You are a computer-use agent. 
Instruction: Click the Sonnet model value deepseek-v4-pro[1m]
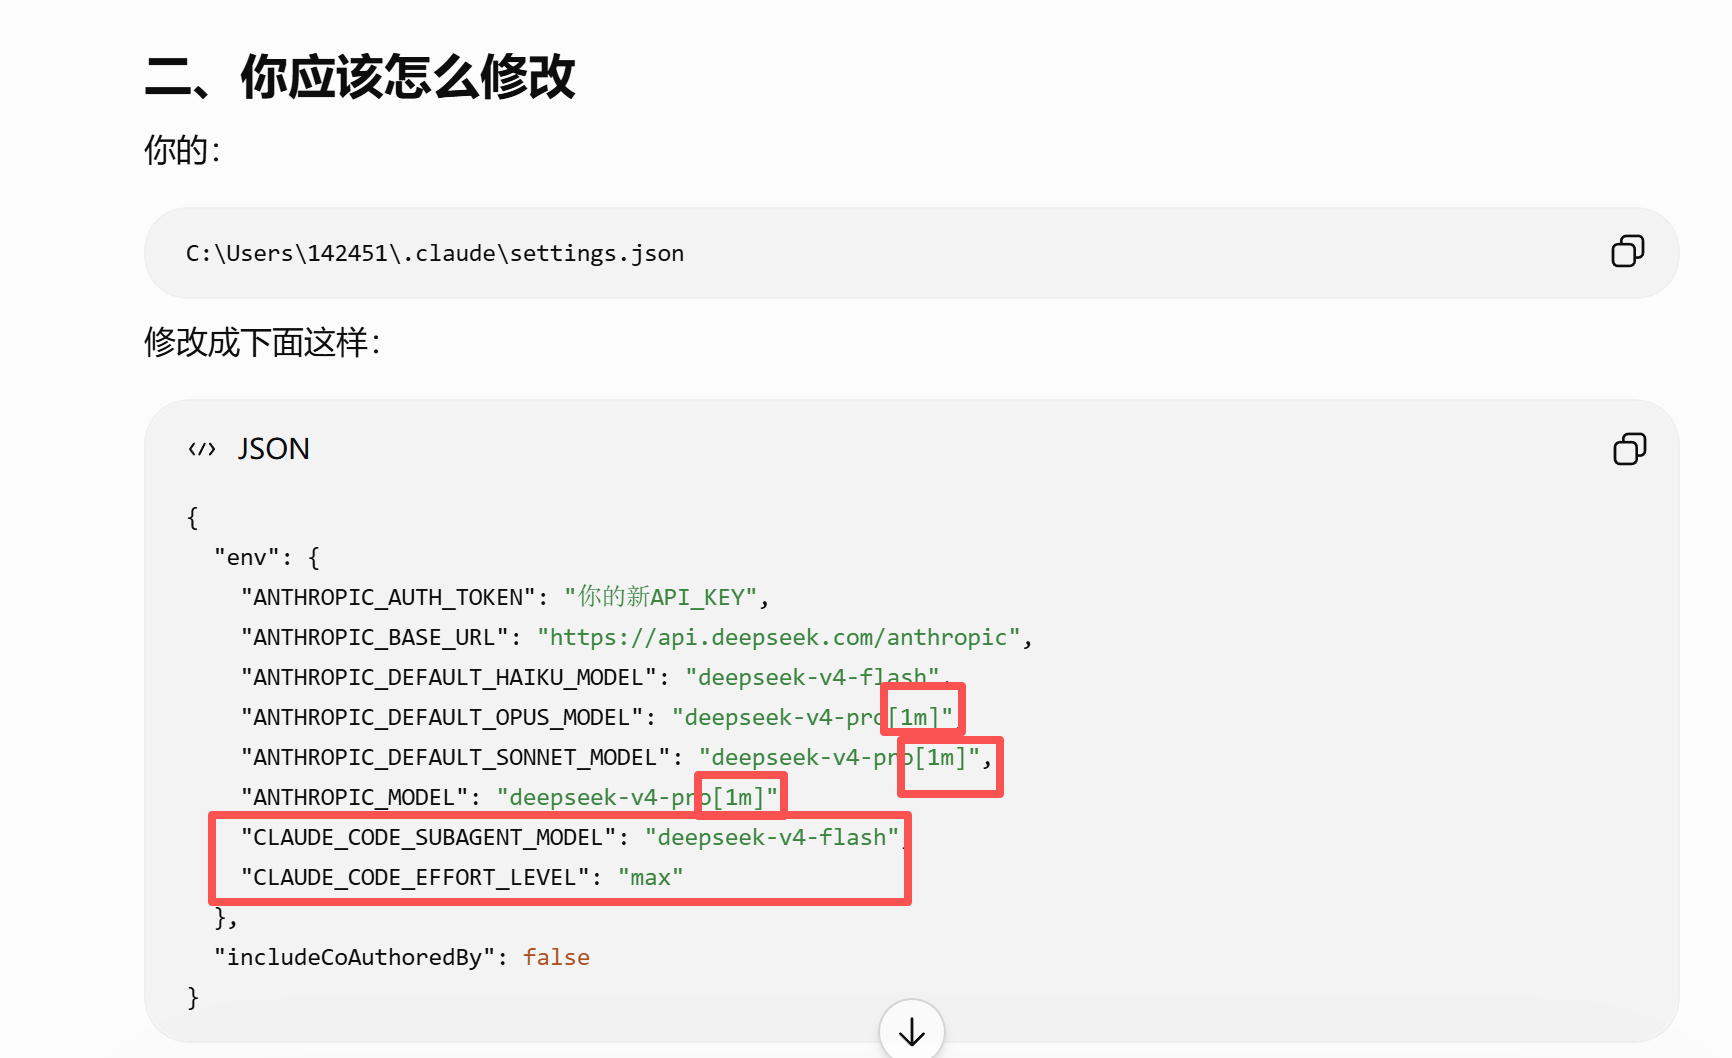pos(839,757)
